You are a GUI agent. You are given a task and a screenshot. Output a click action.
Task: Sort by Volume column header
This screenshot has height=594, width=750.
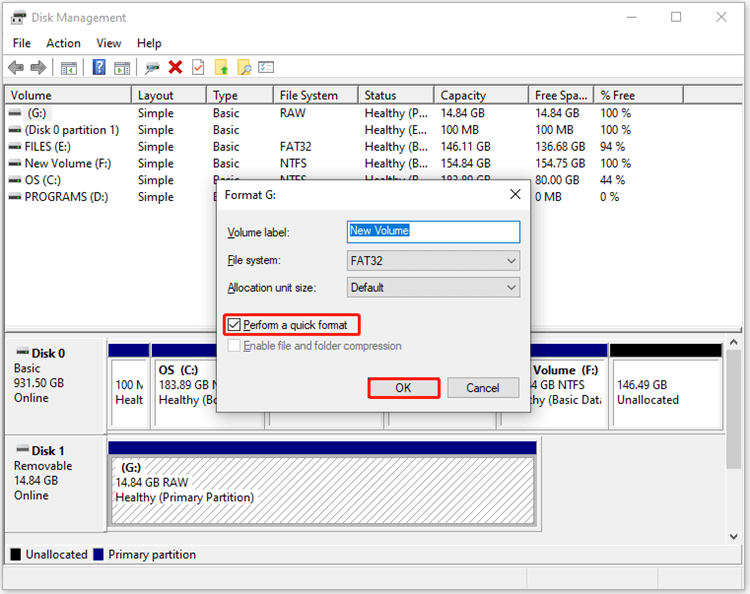tap(68, 95)
